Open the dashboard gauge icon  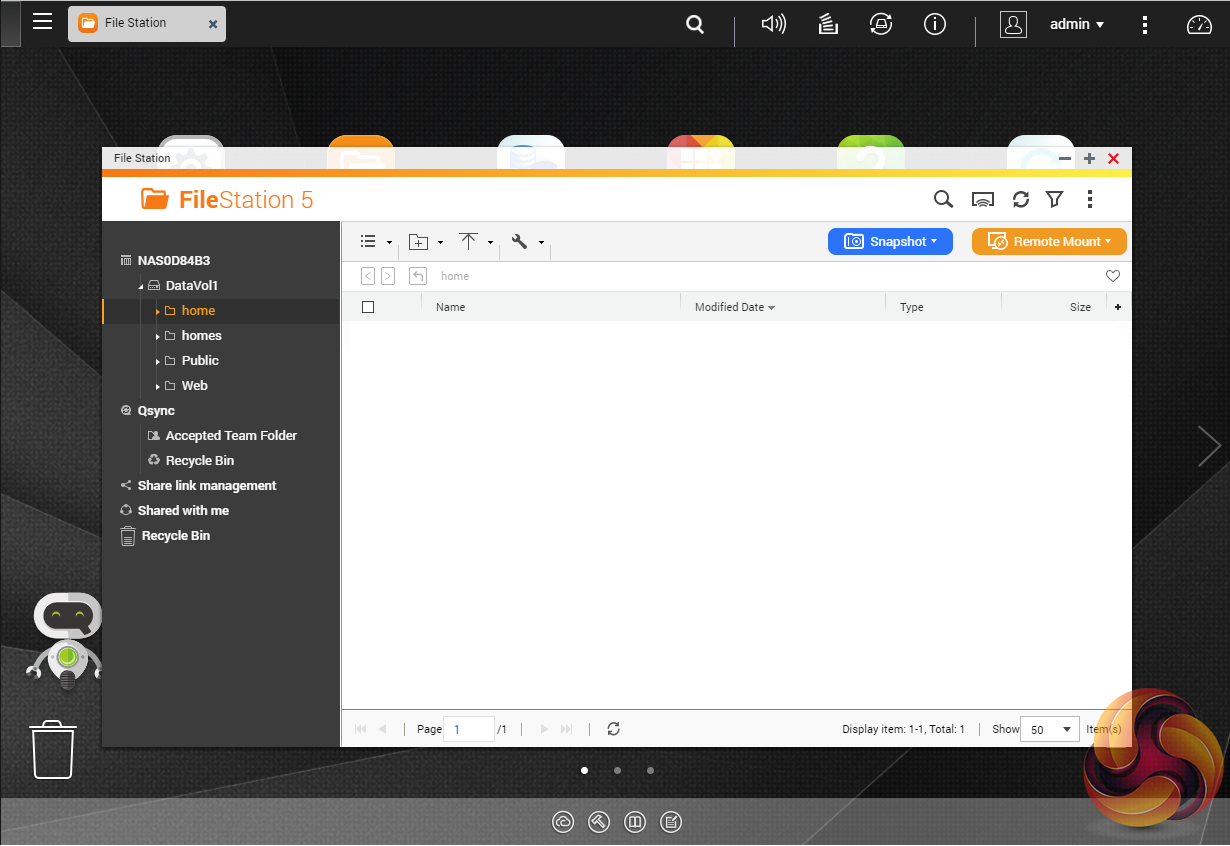pyautogui.click(x=1199, y=24)
